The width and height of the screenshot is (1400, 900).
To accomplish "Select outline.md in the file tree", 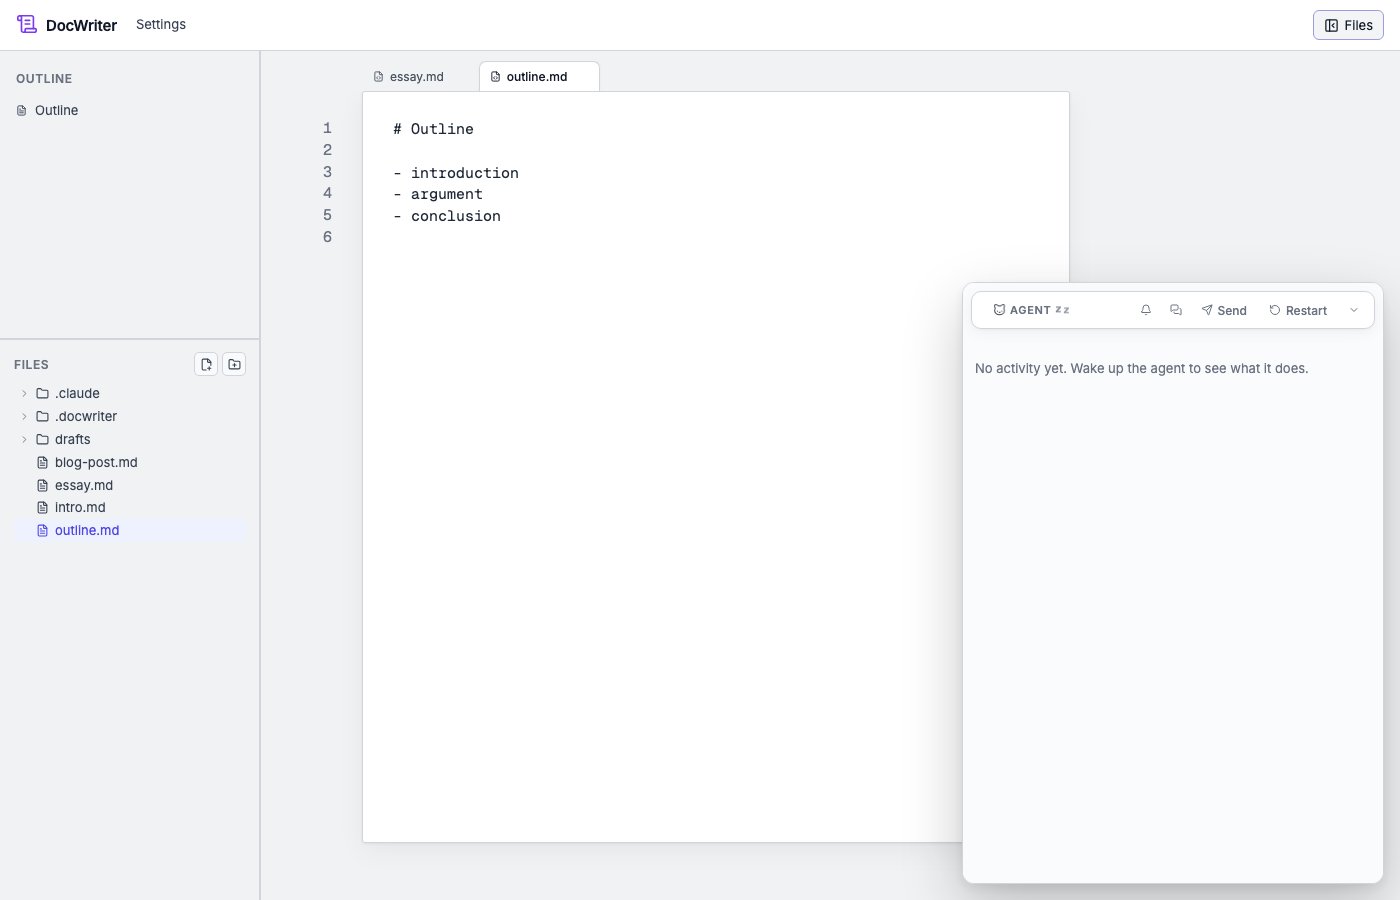I will pyautogui.click(x=130, y=530).
